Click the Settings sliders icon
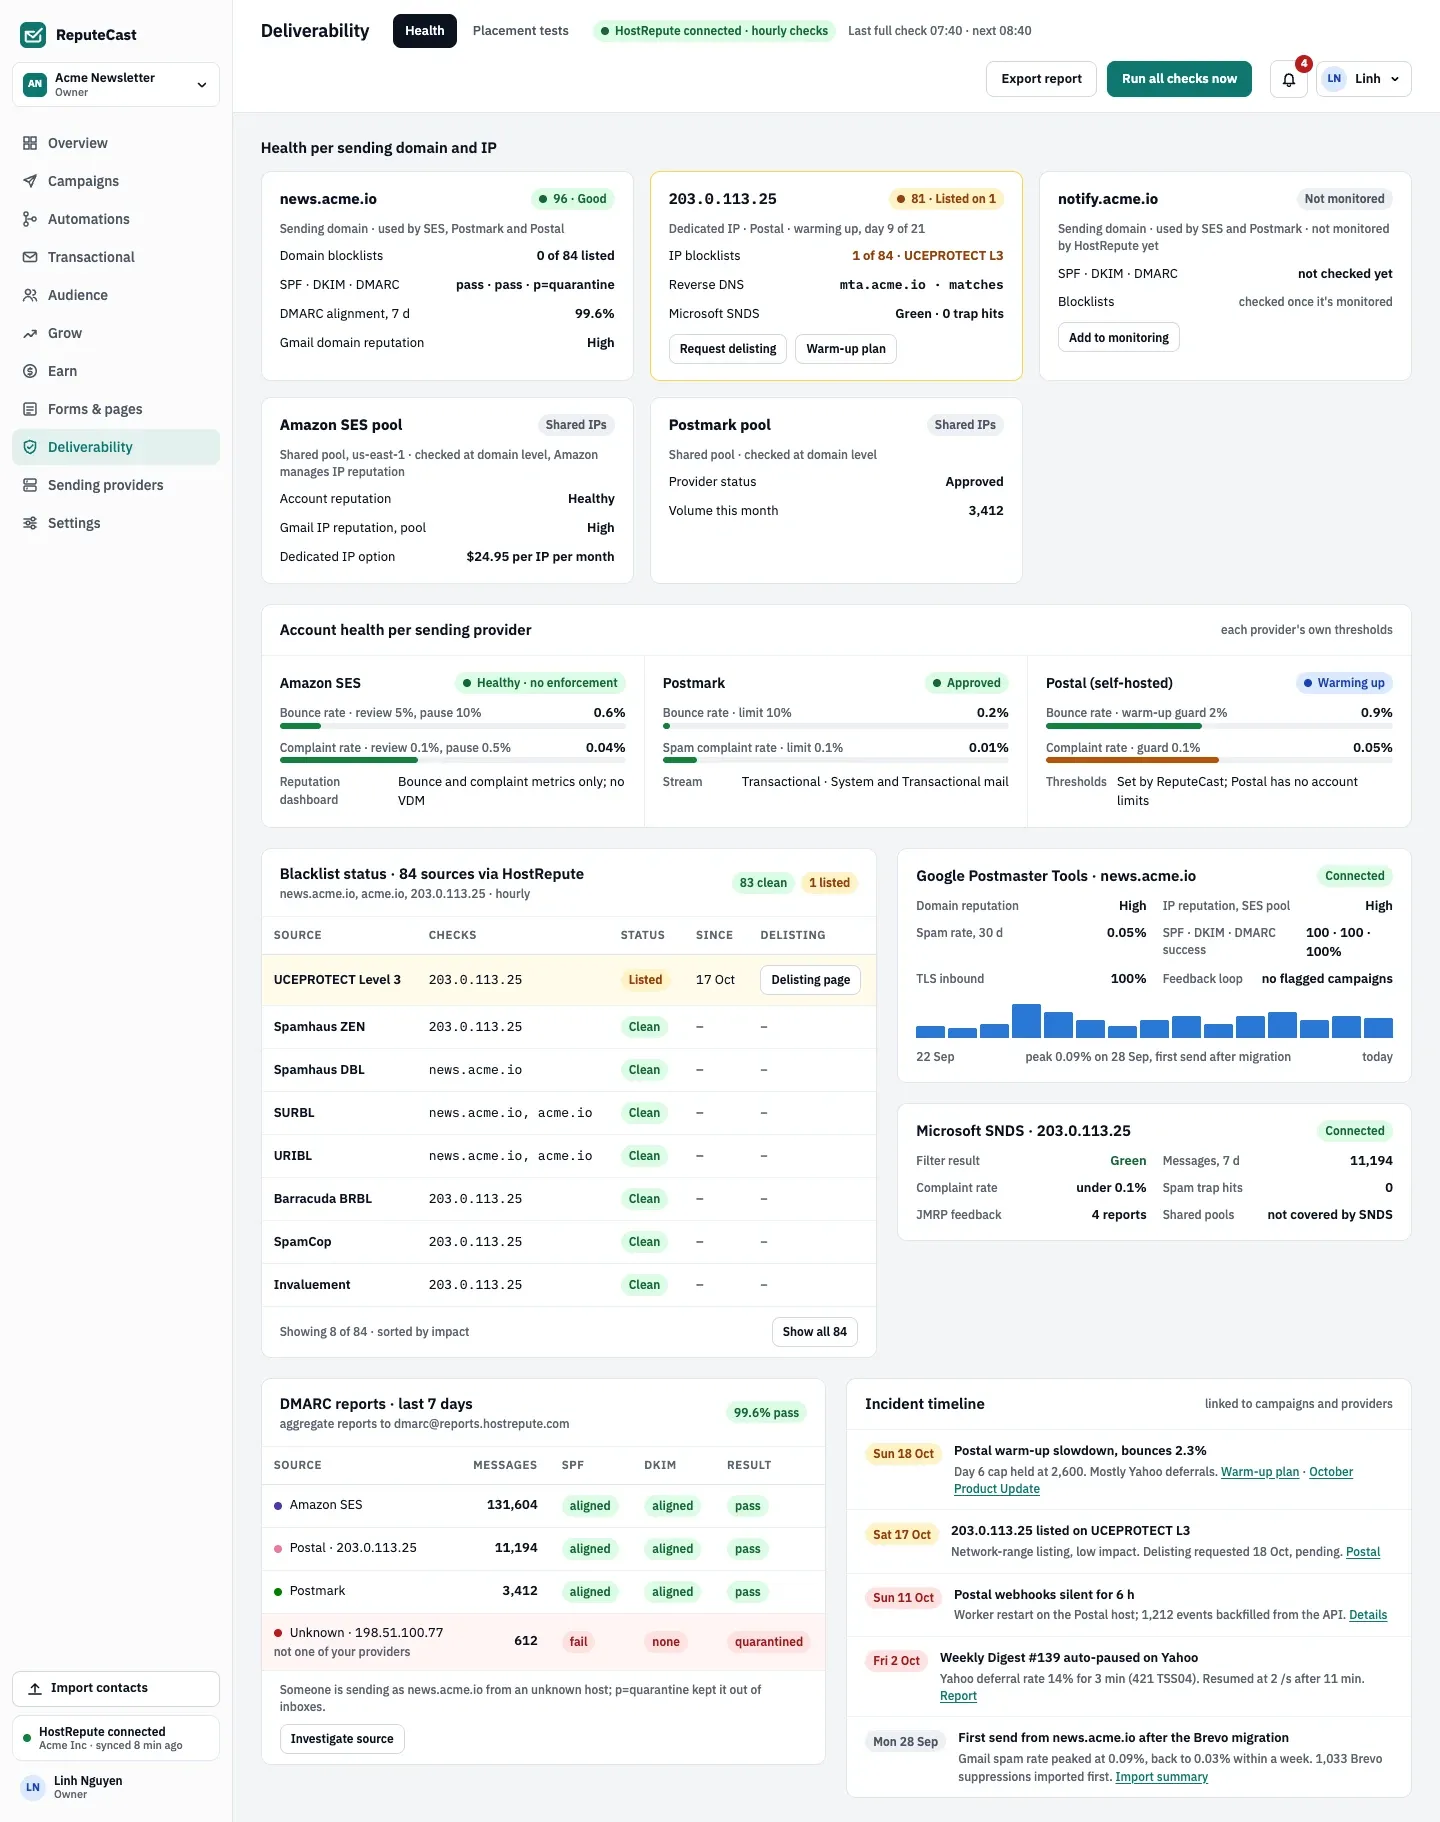 click(30, 523)
